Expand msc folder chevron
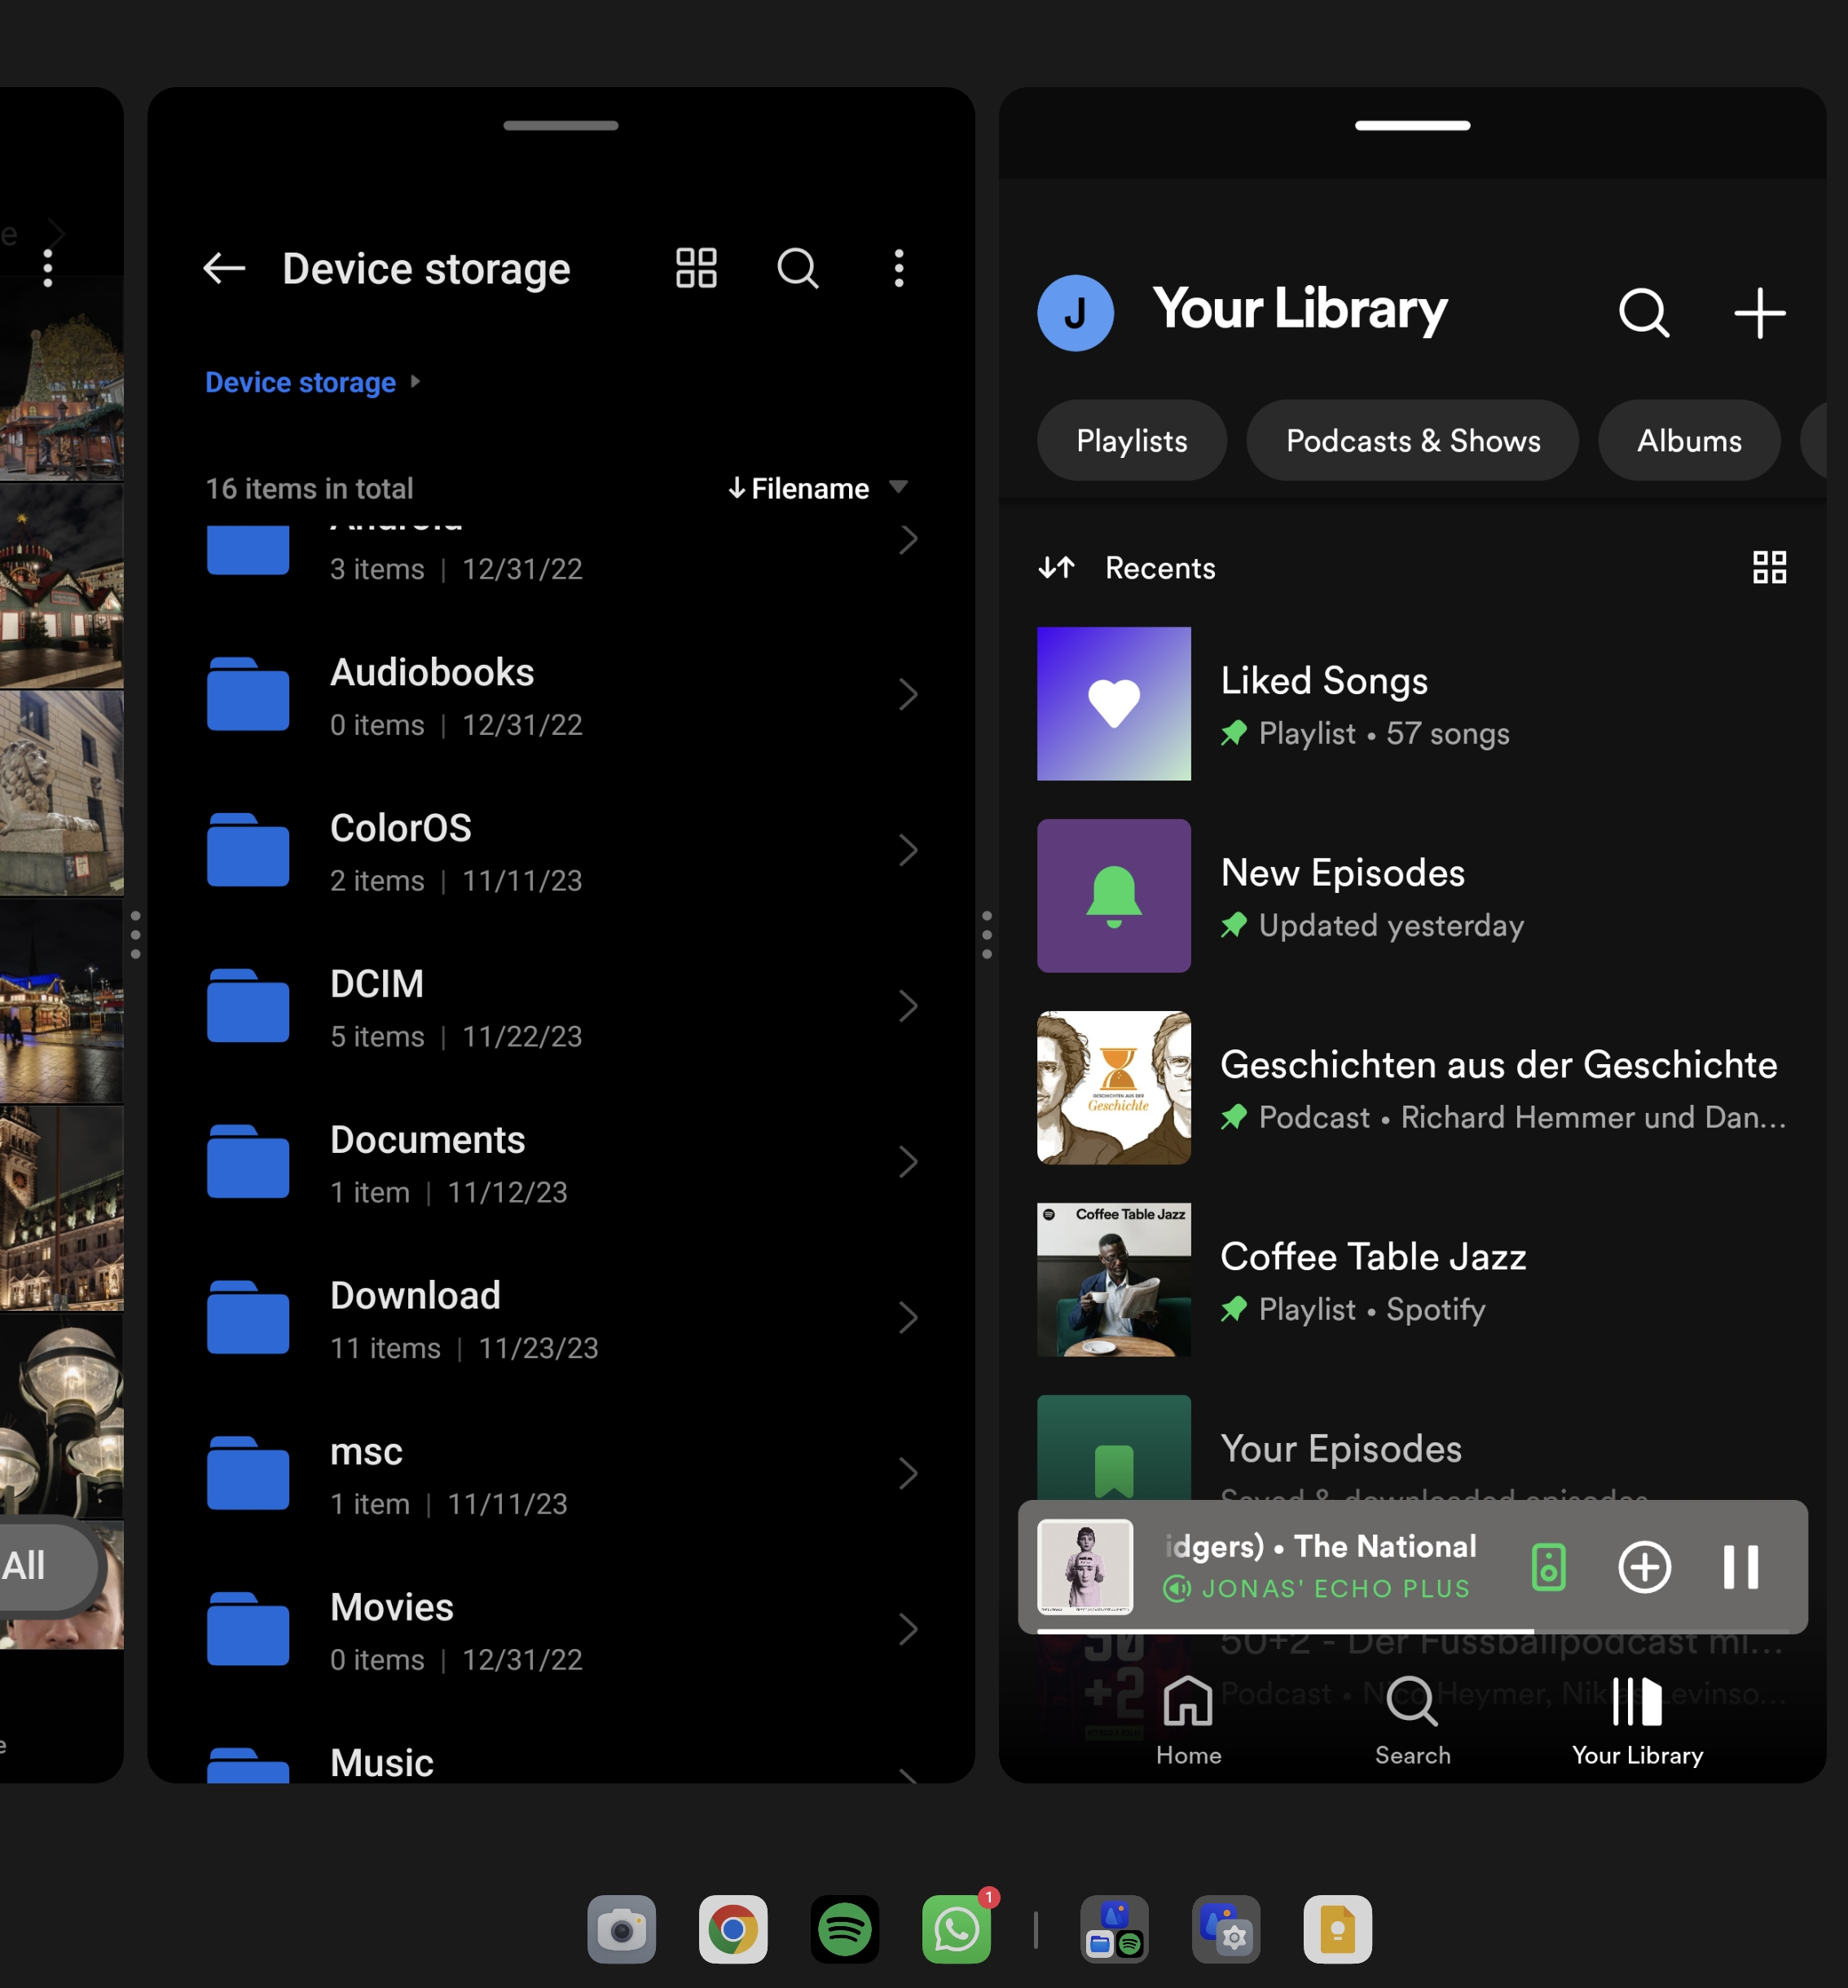The height and width of the screenshot is (1988, 1848). [907, 1474]
